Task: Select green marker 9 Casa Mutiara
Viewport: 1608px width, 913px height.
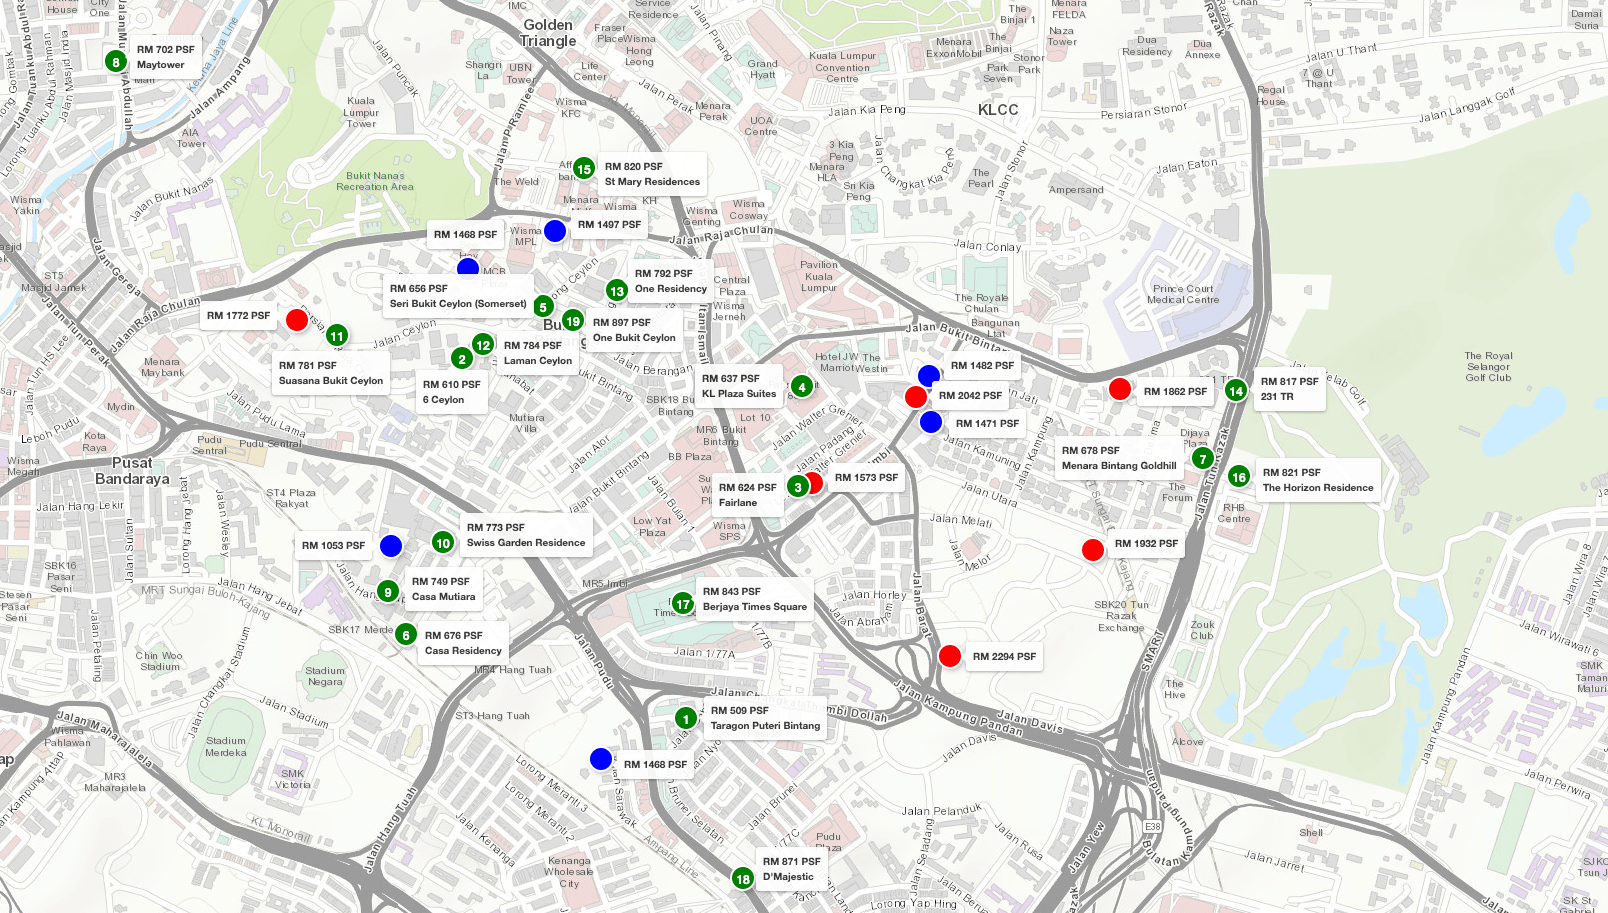Action: coord(388,592)
